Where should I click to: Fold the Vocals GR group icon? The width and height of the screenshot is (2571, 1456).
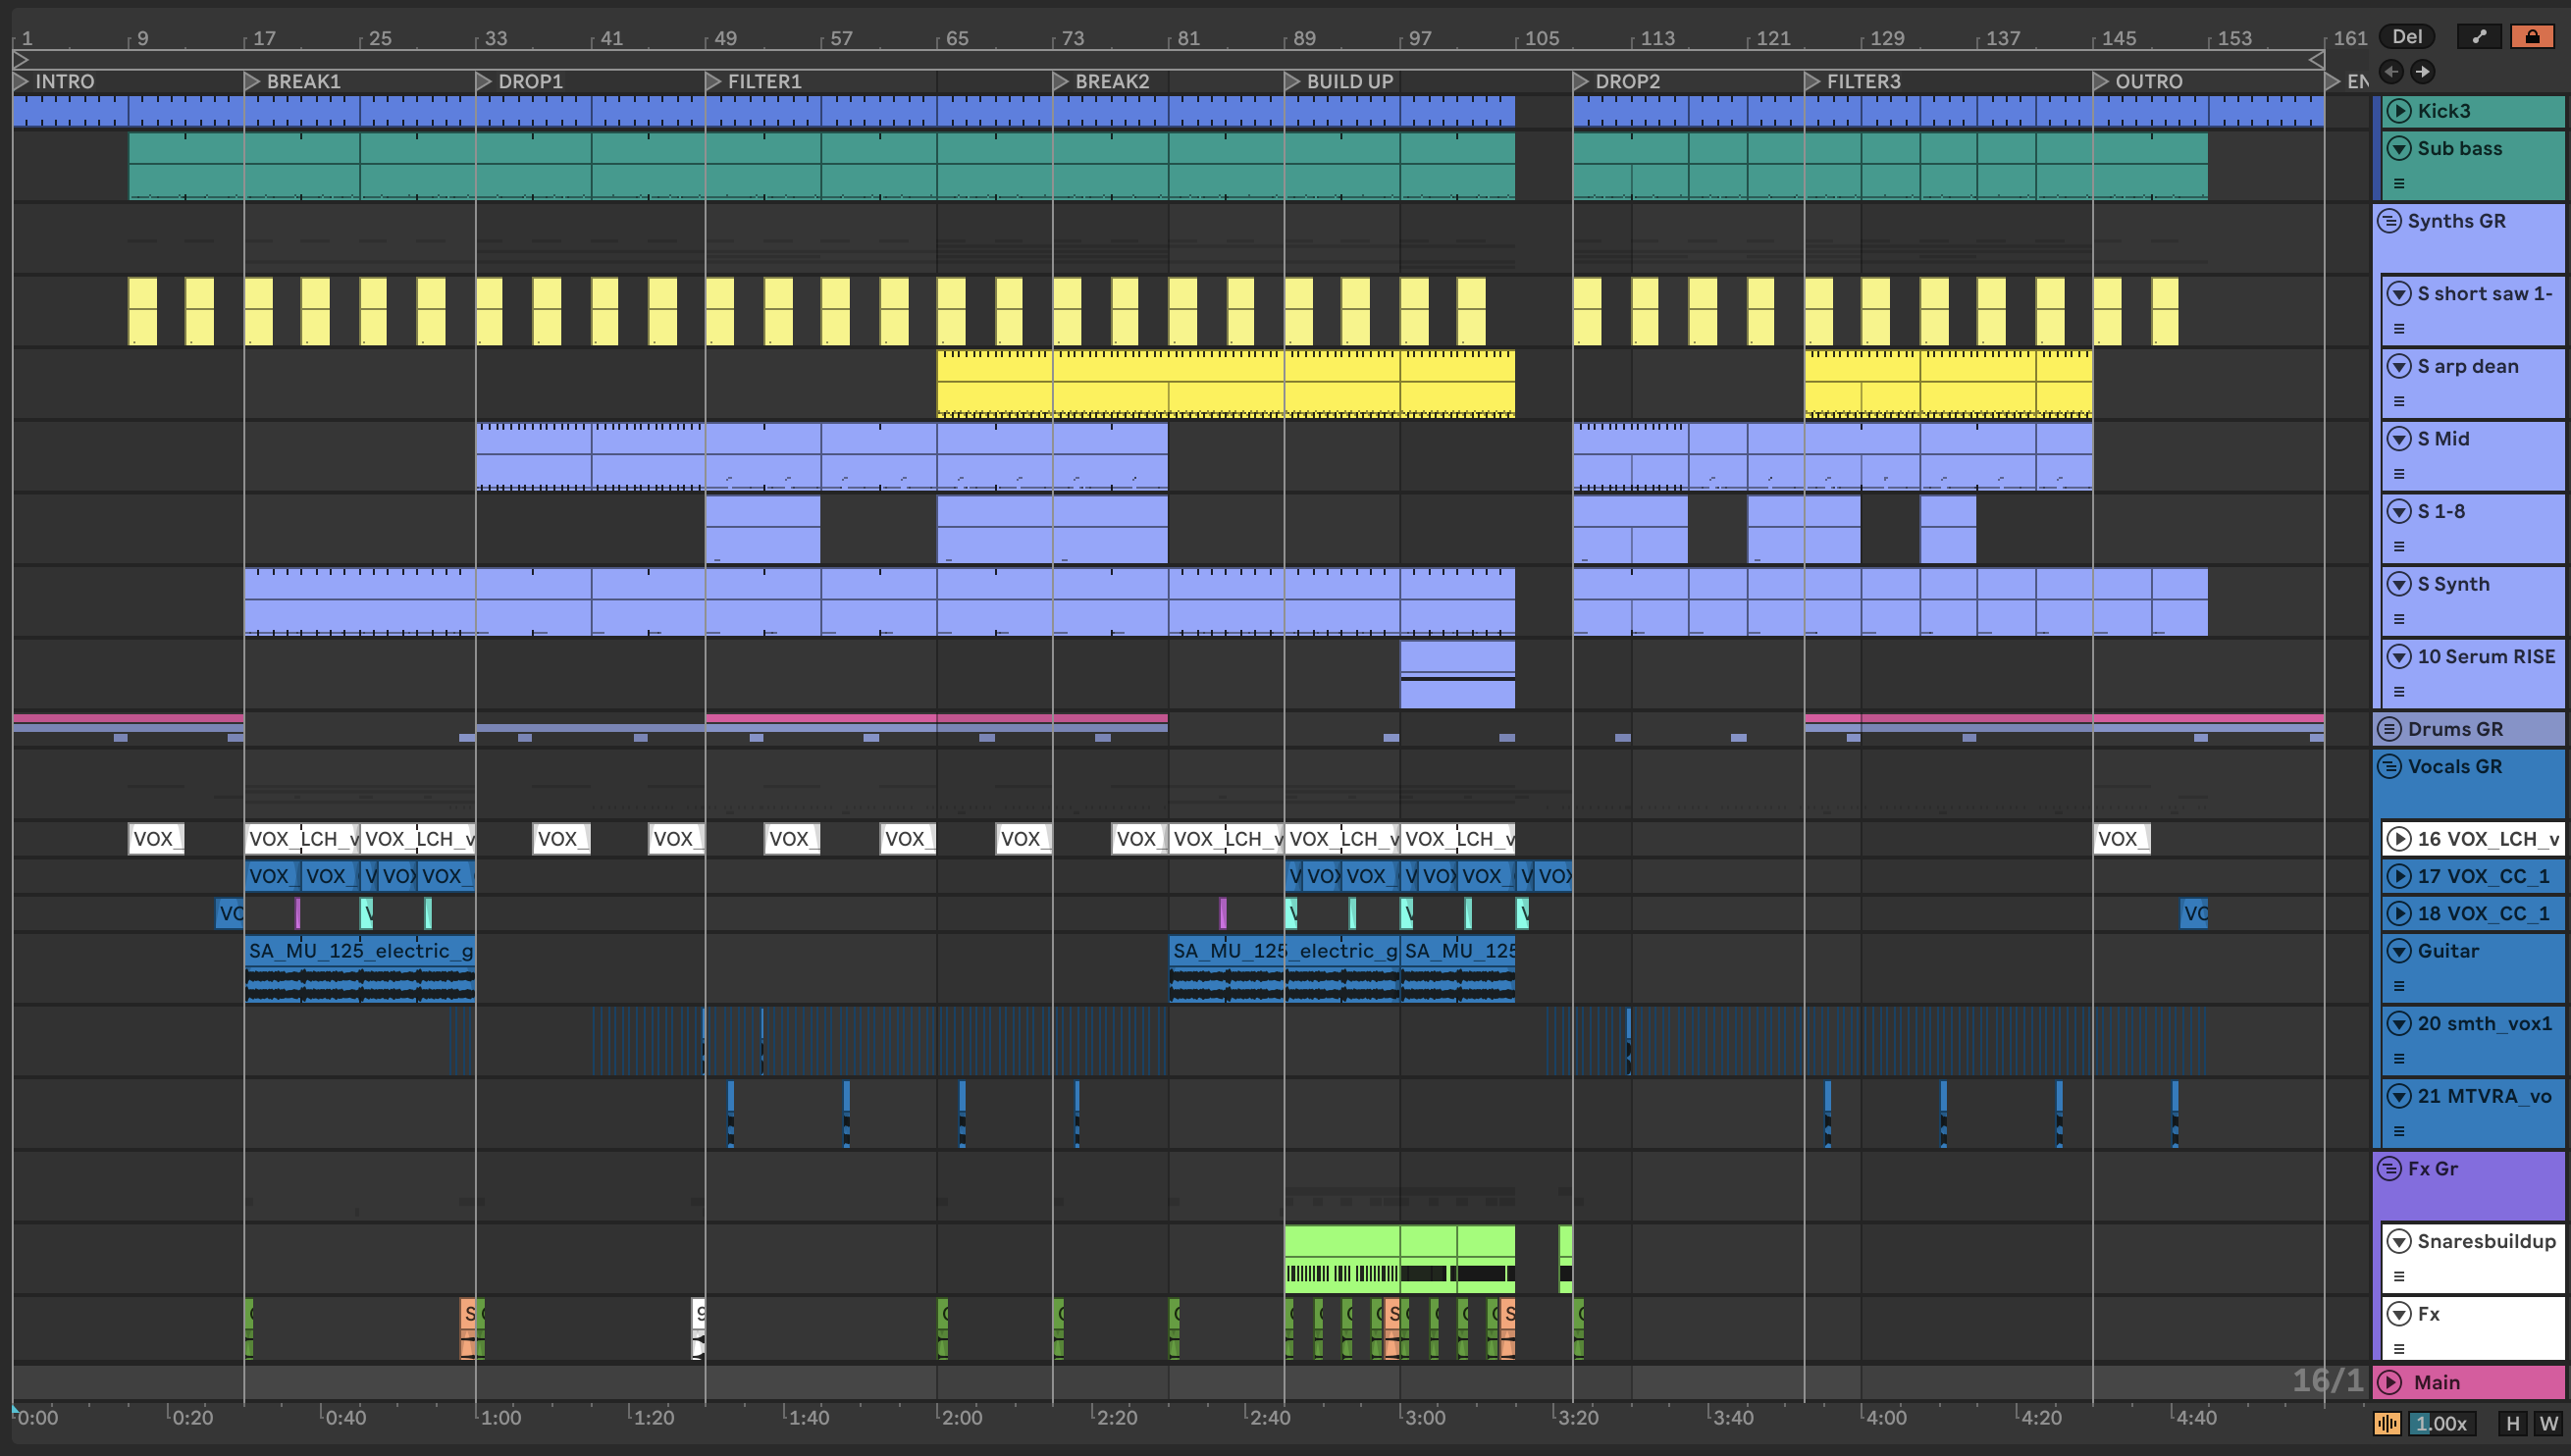pyautogui.click(x=2389, y=767)
